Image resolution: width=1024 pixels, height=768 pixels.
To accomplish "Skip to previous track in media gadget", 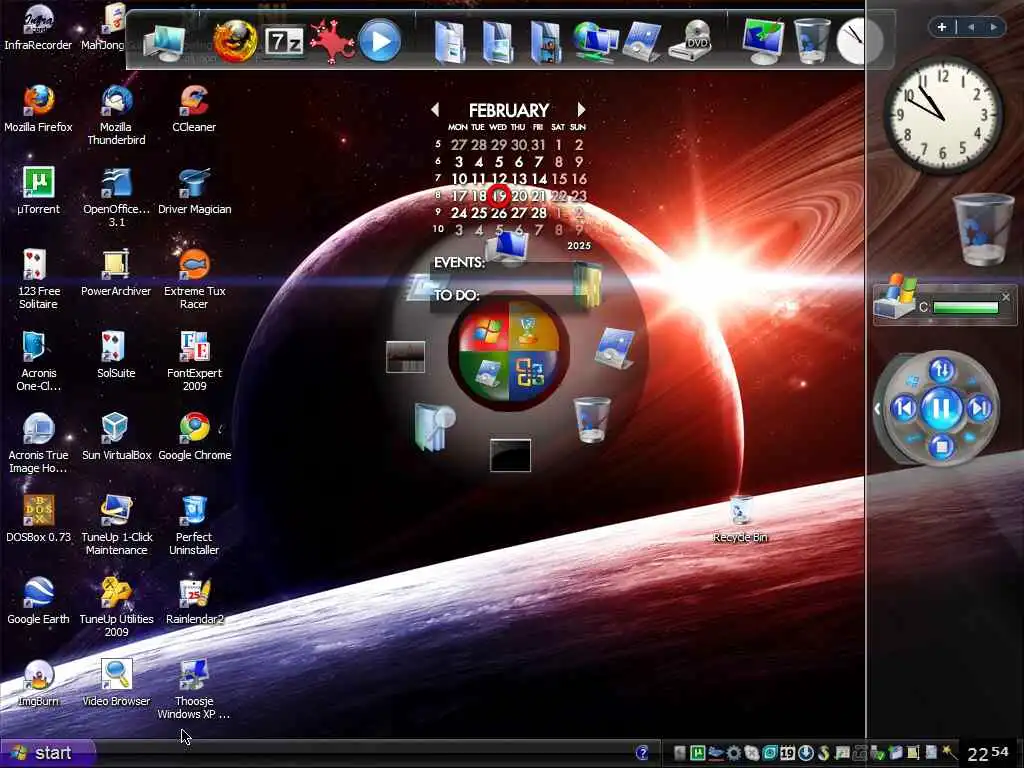I will (904, 409).
